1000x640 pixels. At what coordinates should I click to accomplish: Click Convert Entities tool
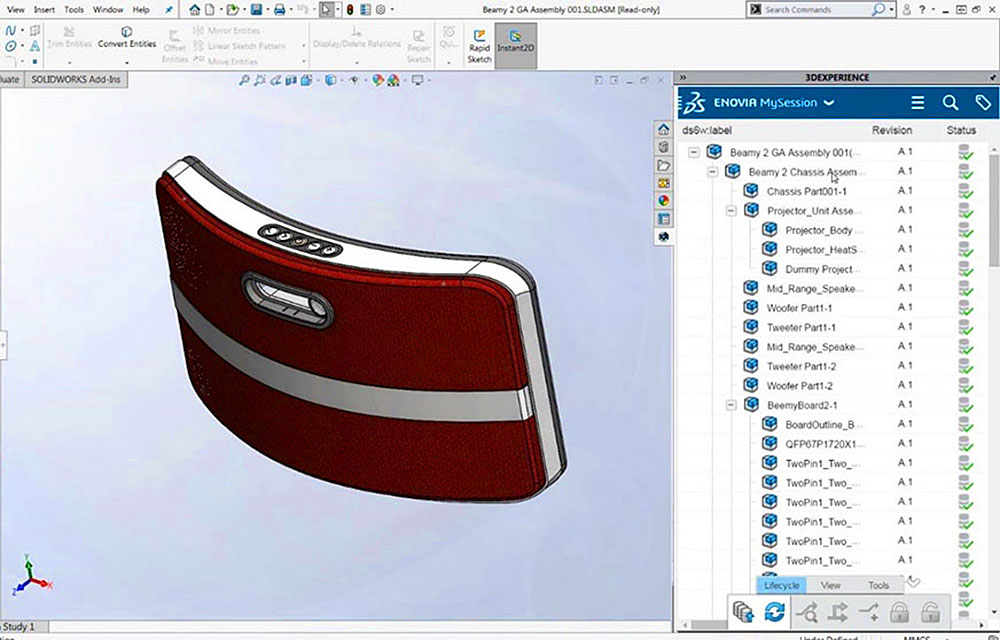click(x=127, y=38)
